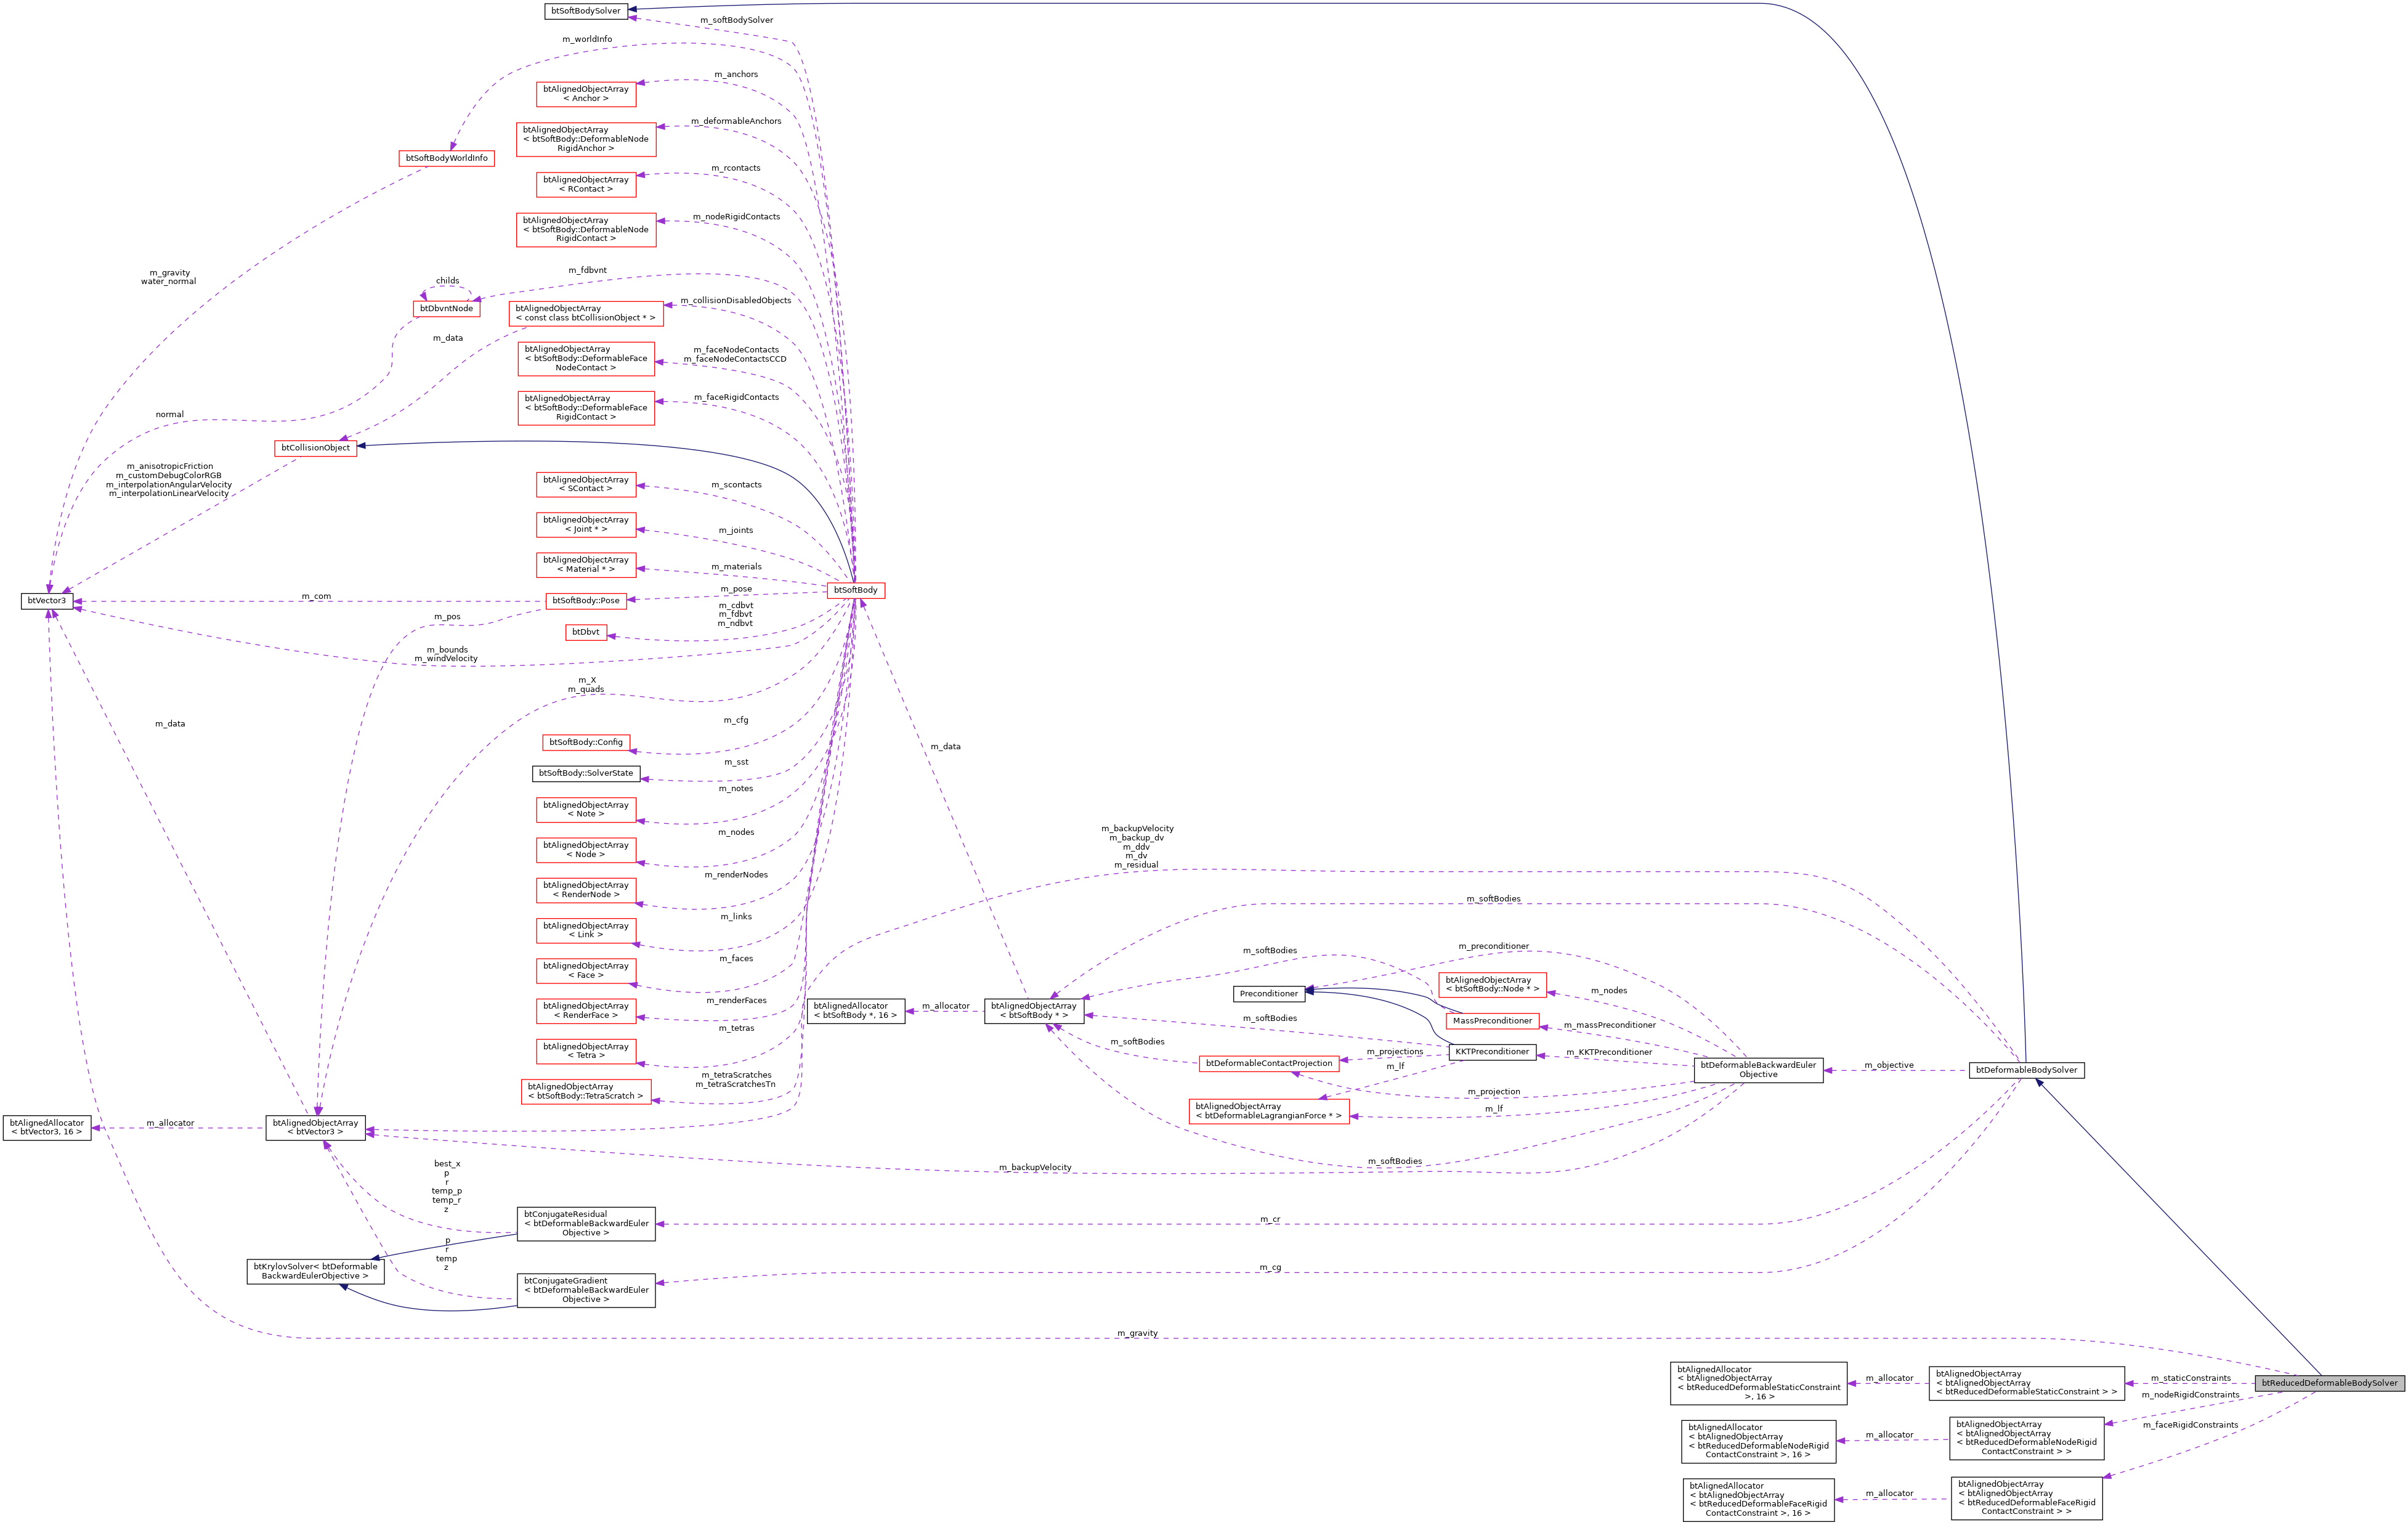Open btAlignedObjectArray < RenderNode > node
Screen dimensions: 2408x1525
coord(586,890)
